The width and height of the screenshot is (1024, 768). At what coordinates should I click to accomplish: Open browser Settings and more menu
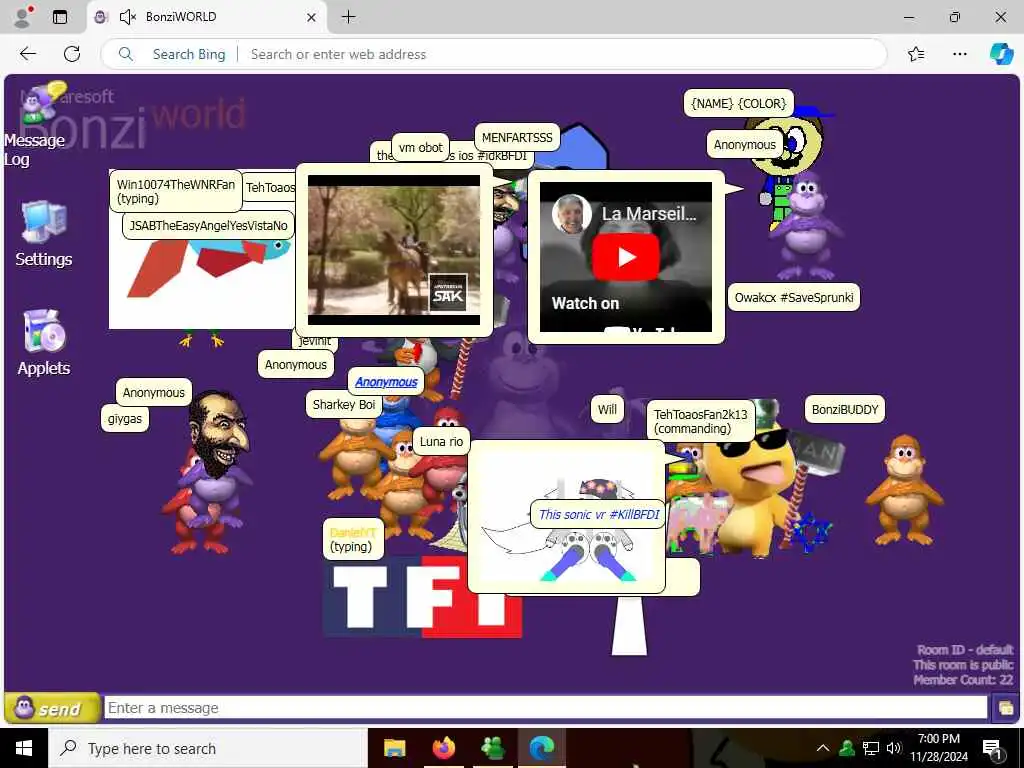point(959,54)
